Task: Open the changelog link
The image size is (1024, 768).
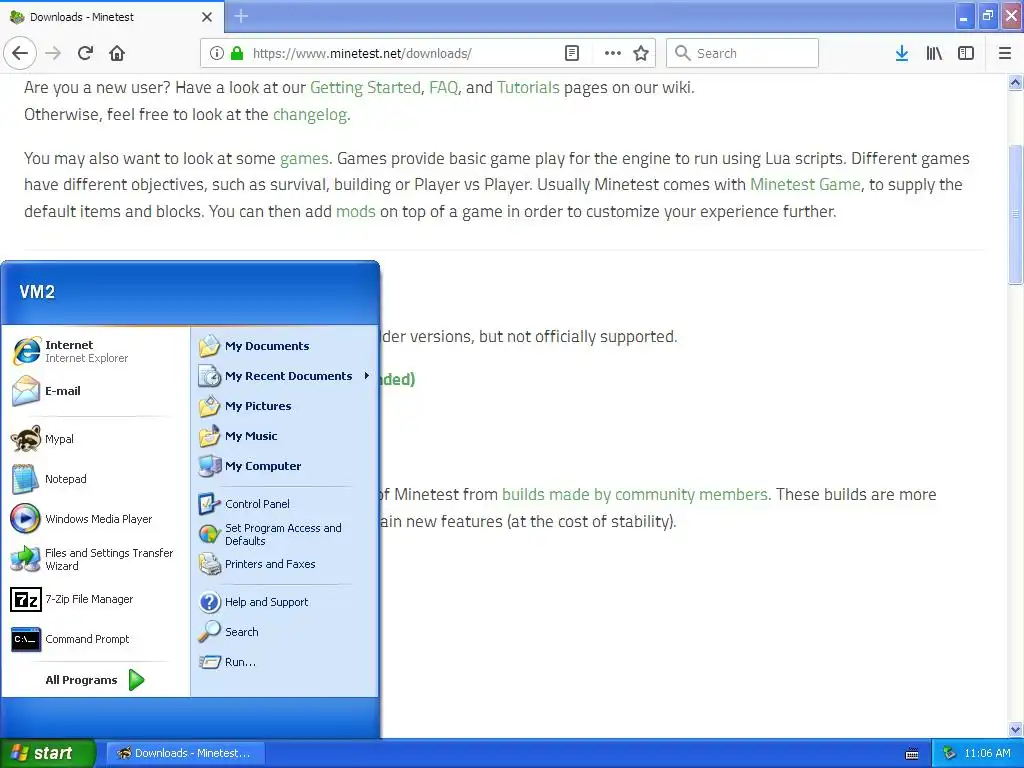Action: (310, 114)
